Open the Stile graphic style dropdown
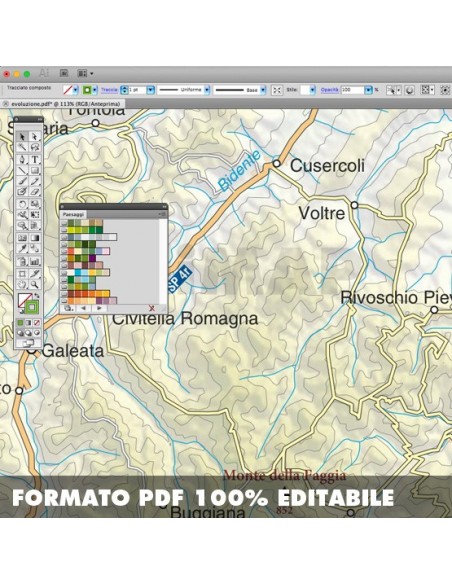Screen dimensions: 452x584 pos(312,90)
